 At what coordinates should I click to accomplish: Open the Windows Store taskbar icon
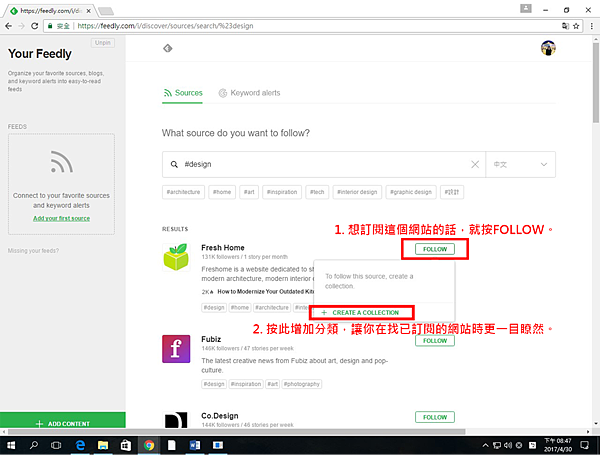click(x=126, y=445)
